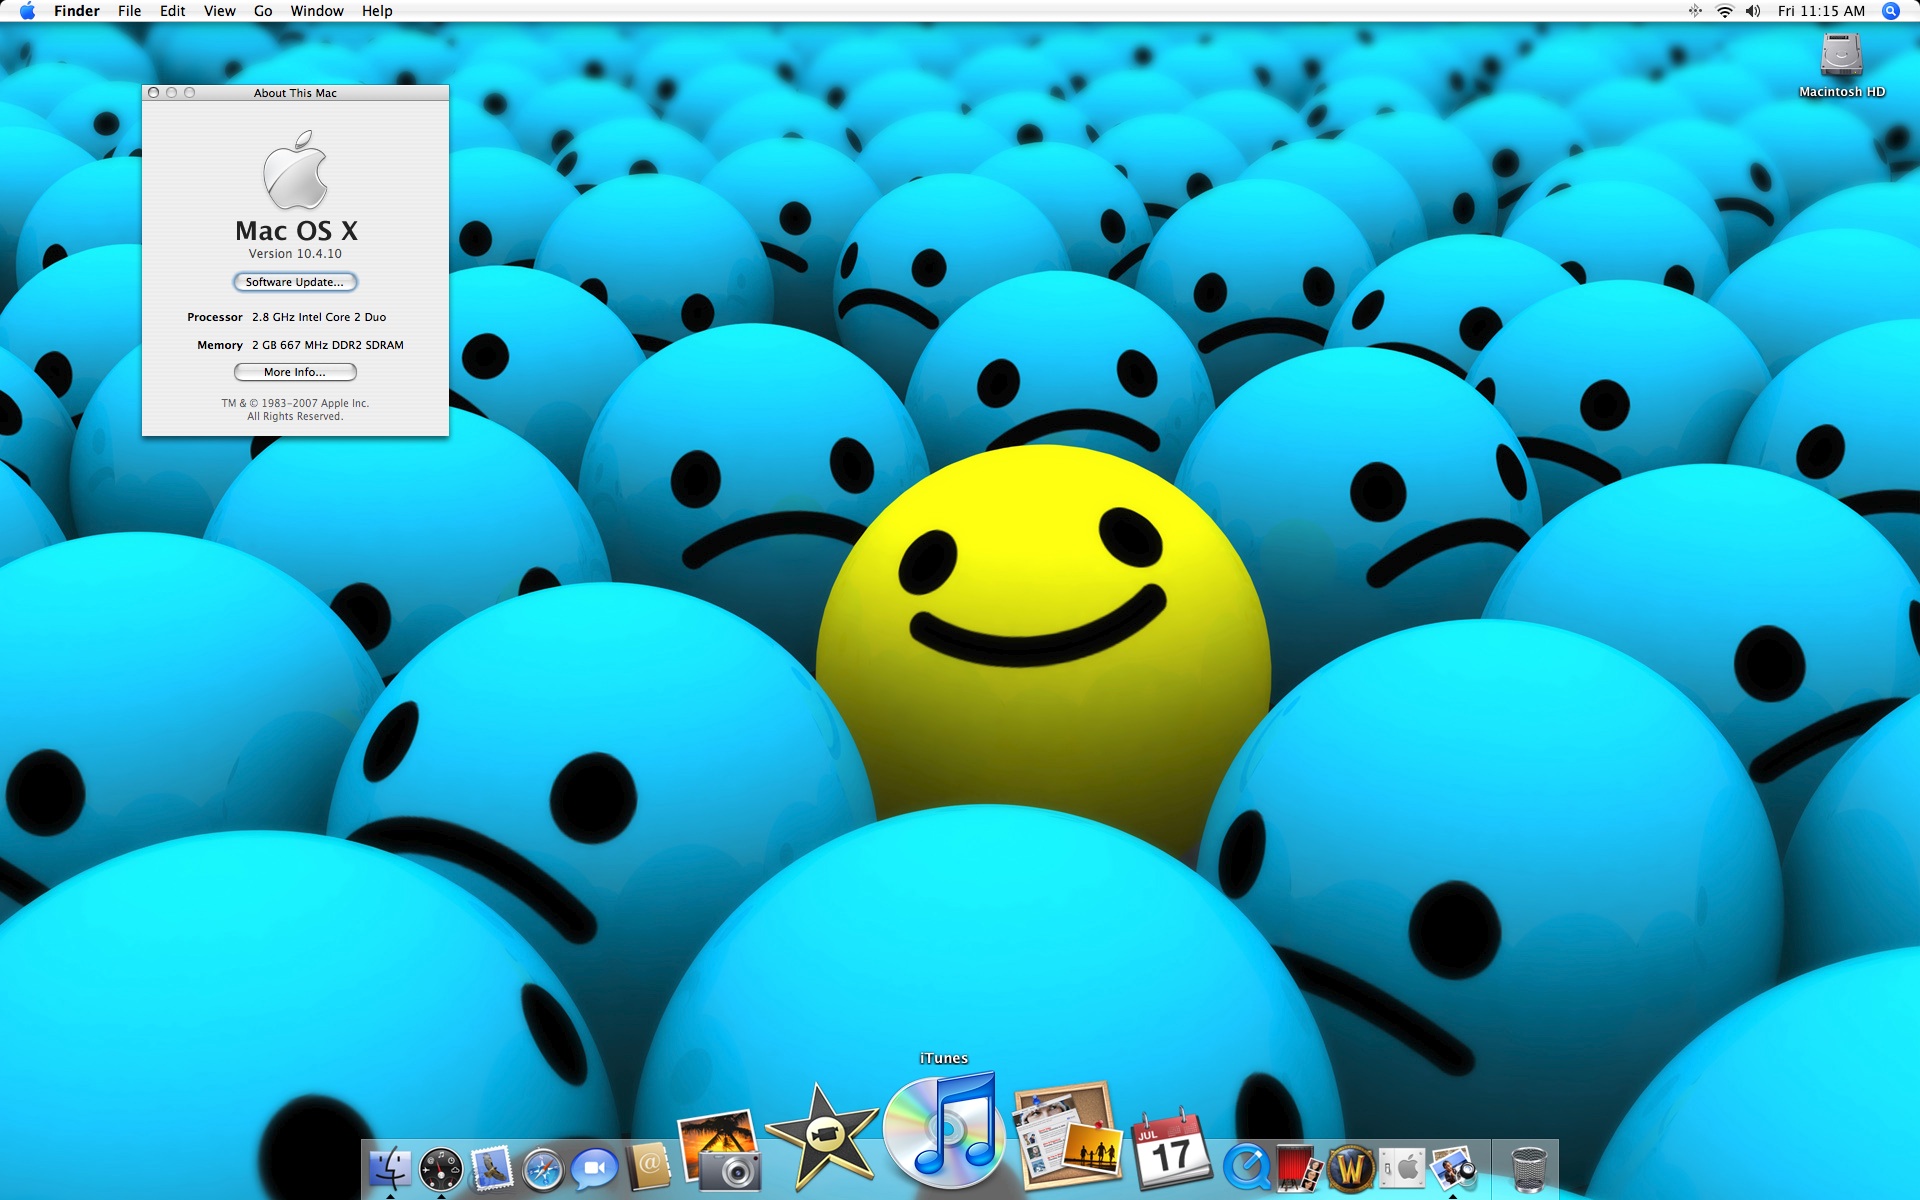This screenshot has height=1200, width=1920.
Task: Launch iTunes from the Dock
Action: [x=945, y=1130]
